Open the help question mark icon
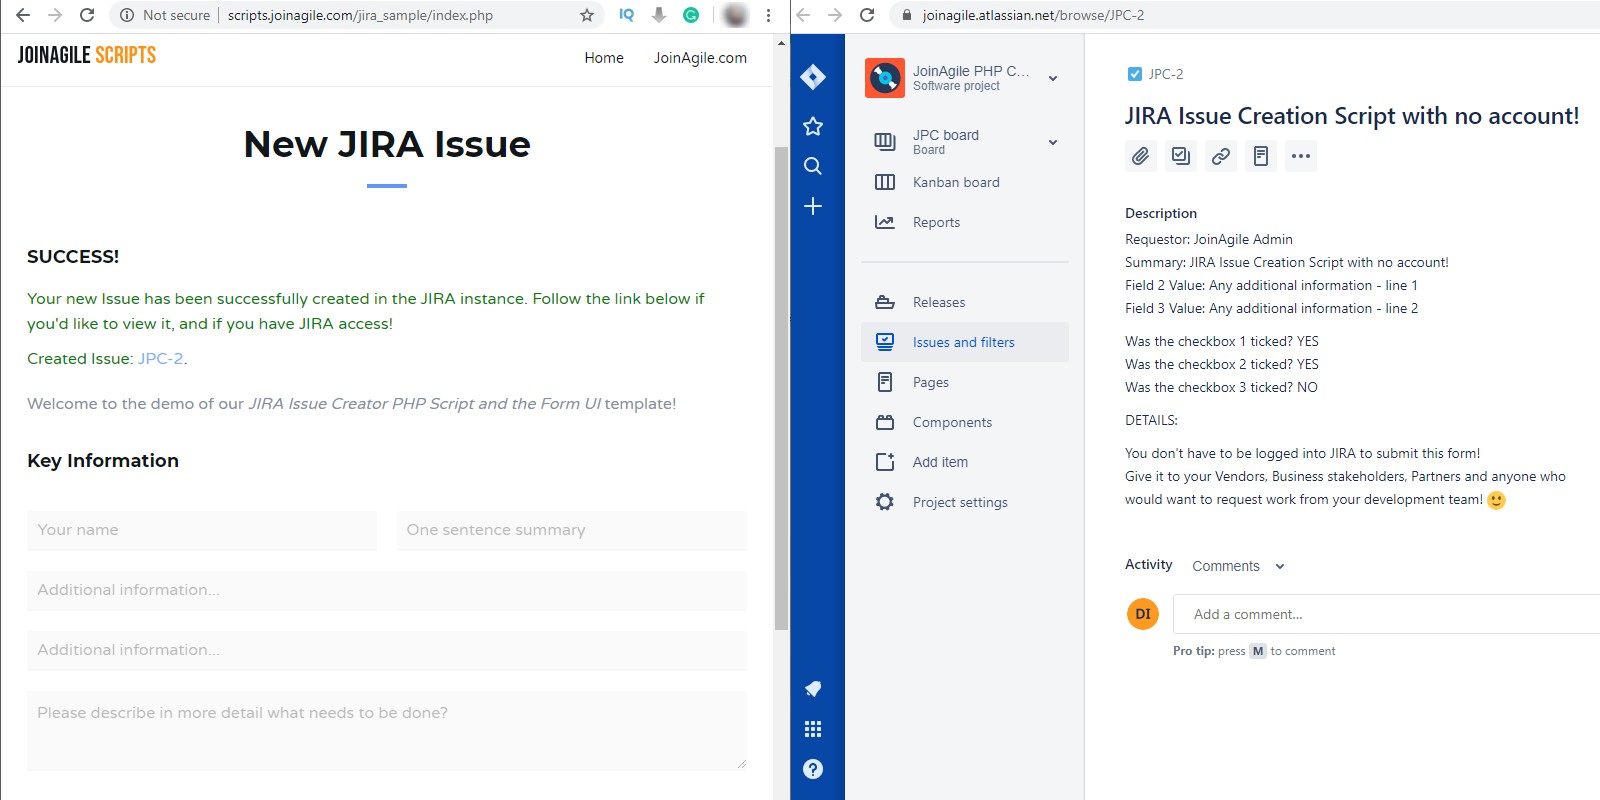The image size is (1600, 800). click(x=813, y=769)
